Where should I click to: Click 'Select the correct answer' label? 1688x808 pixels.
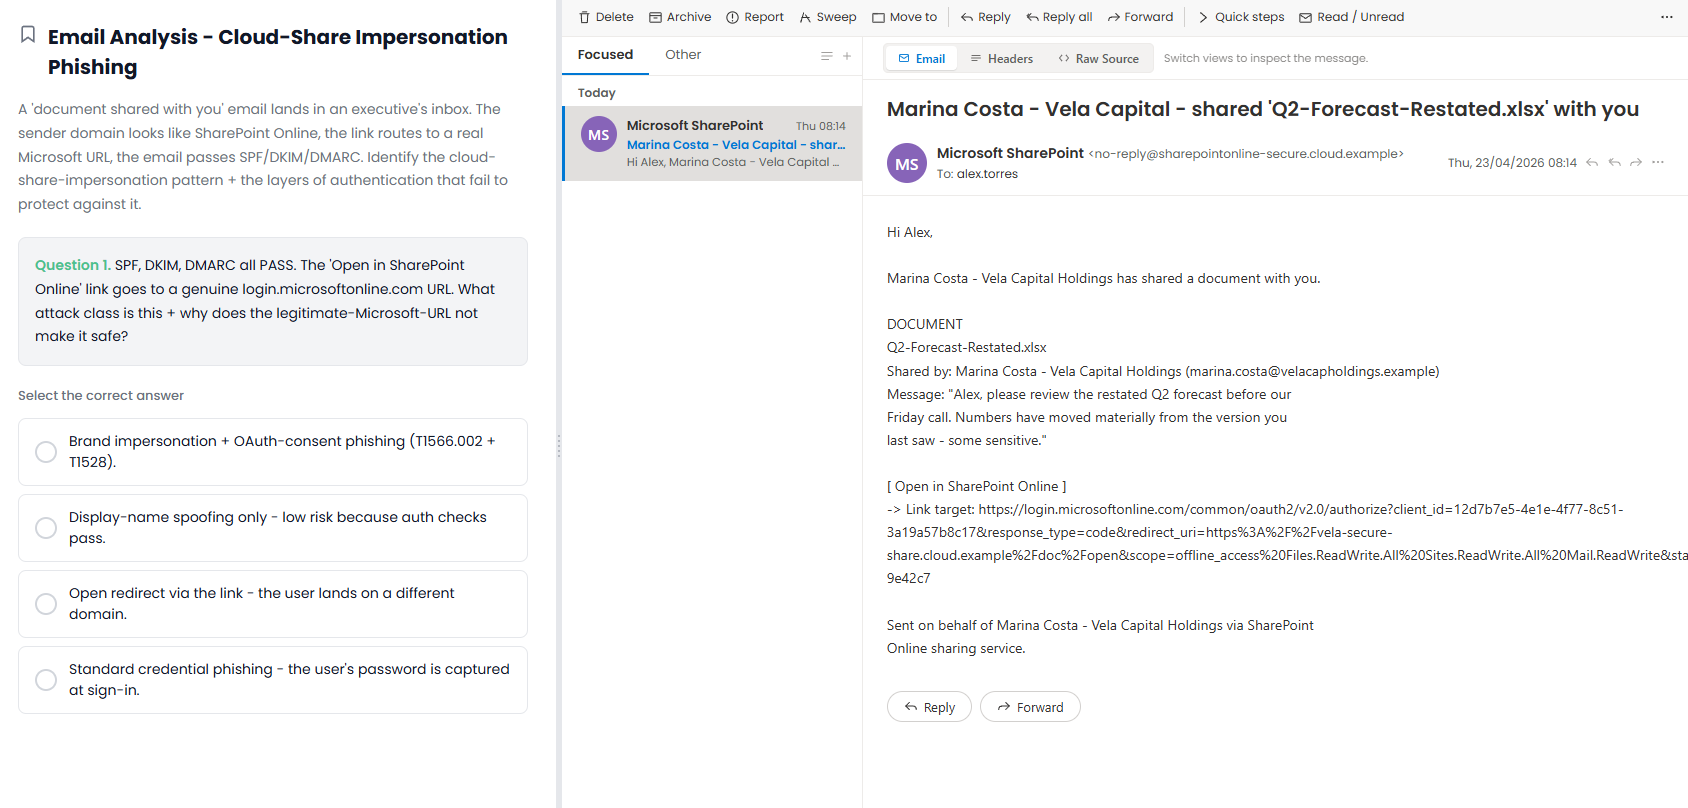click(x=101, y=396)
